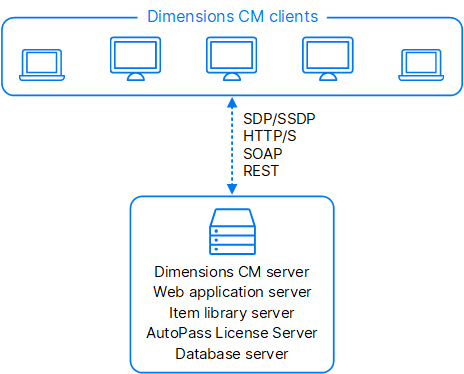Click the SDP/SSDP protocol label

pyautogui.click(x=279, y=119)
